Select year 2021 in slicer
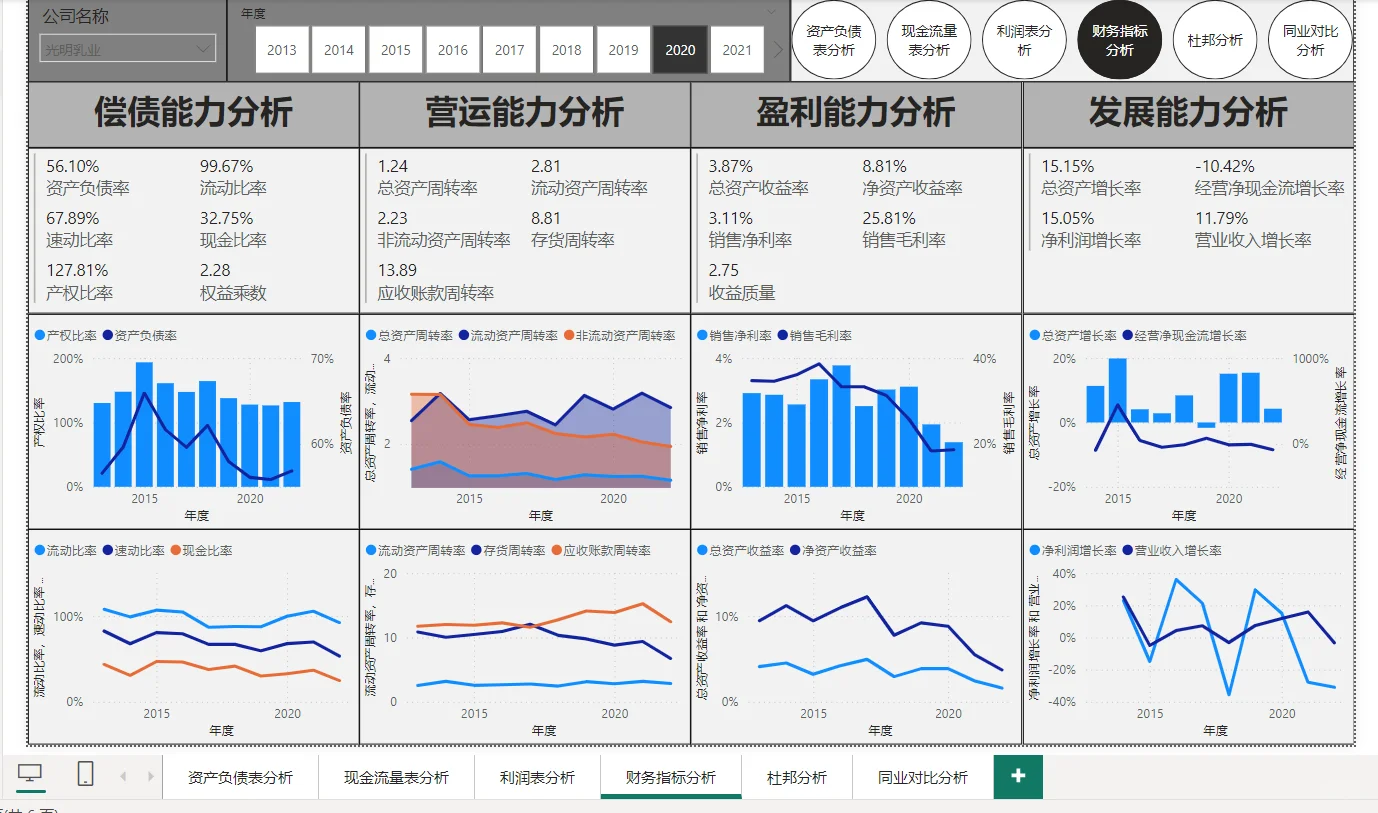The width and height of the screenshot is (1378, 813). pos(738,50)
